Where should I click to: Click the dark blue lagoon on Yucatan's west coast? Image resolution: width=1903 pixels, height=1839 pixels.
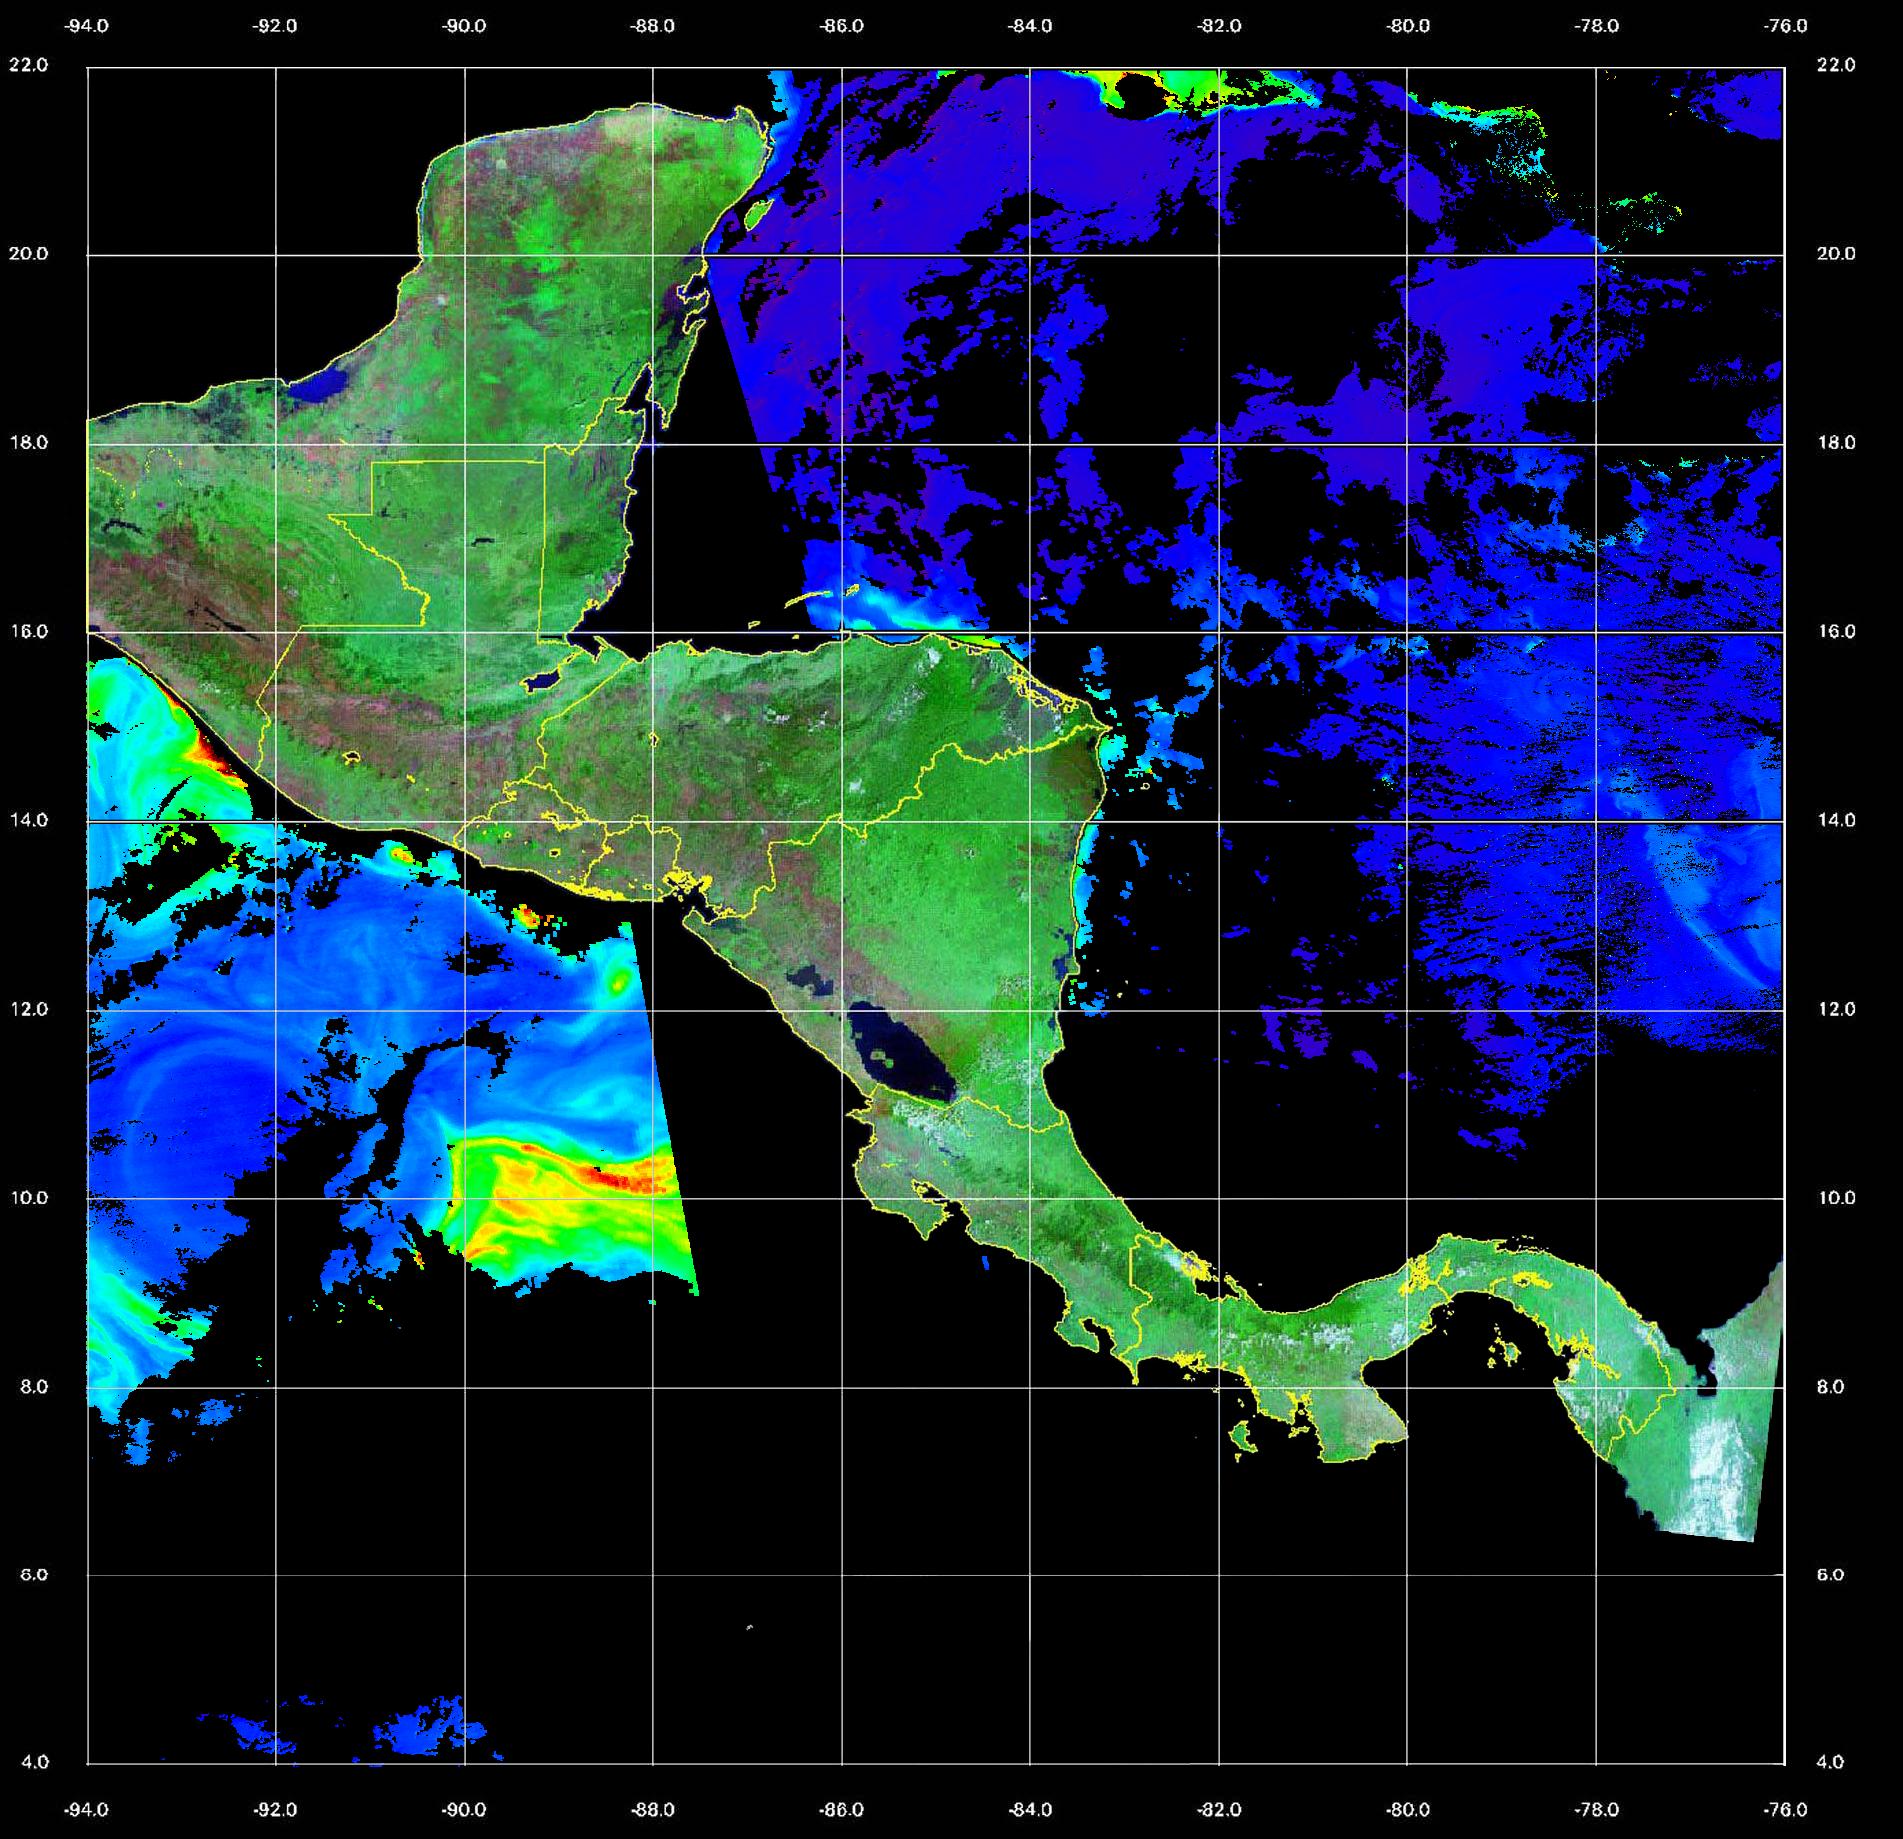point(324,383)
